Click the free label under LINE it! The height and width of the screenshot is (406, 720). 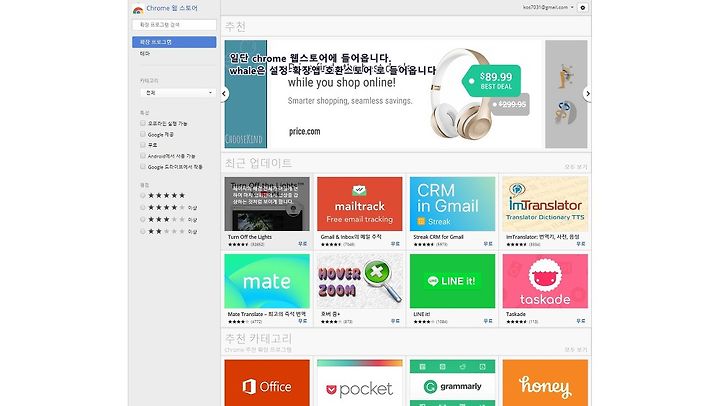point(488,321)
